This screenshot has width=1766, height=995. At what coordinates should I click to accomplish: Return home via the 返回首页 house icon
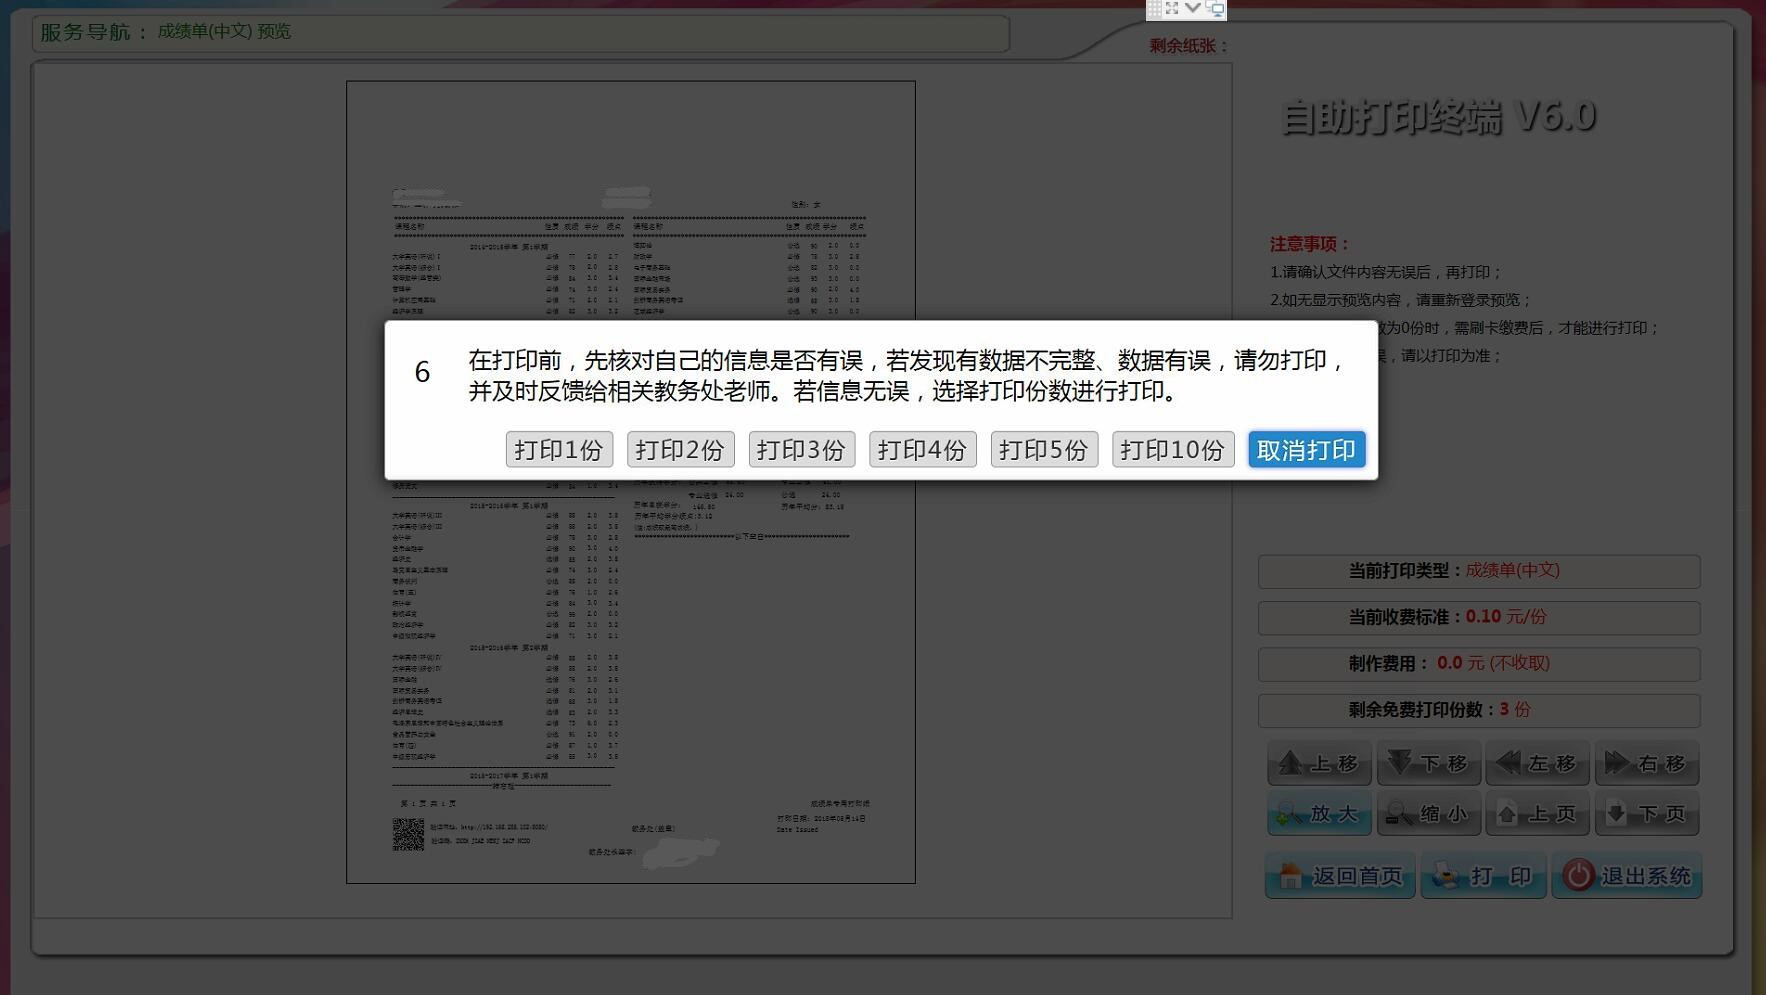click(x=1291, y=876)
